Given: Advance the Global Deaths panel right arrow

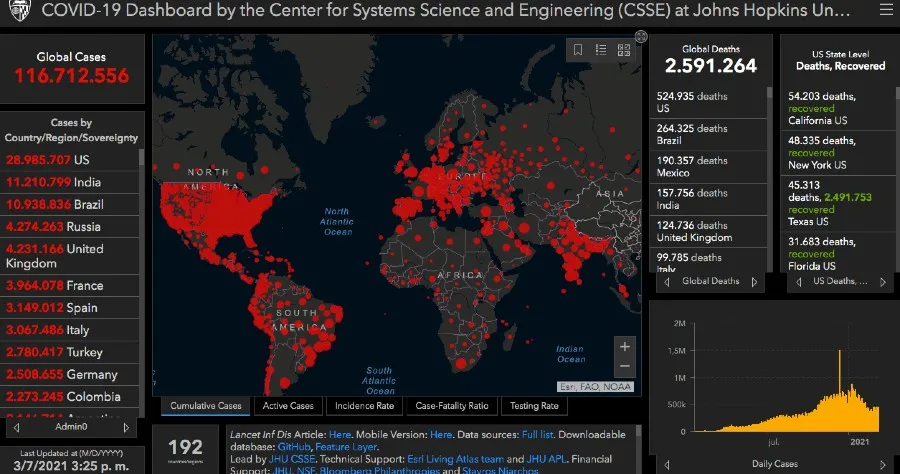Looking at the screenshot, I should tap(753, 282).
